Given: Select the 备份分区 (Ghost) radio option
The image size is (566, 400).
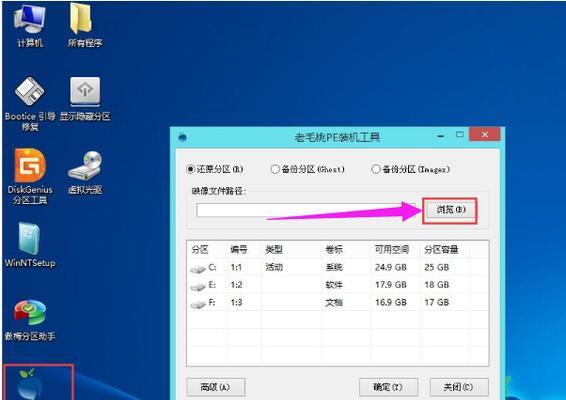Looking at the screenshot, I should point(275,169).
